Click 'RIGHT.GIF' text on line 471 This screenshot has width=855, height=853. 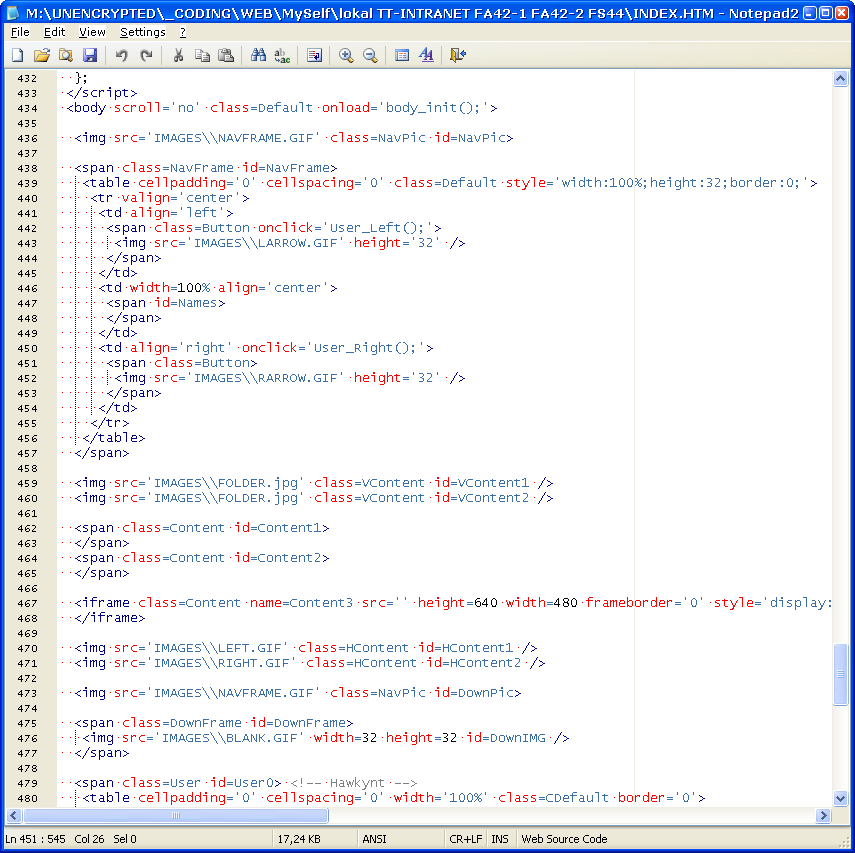coord(254,663)
